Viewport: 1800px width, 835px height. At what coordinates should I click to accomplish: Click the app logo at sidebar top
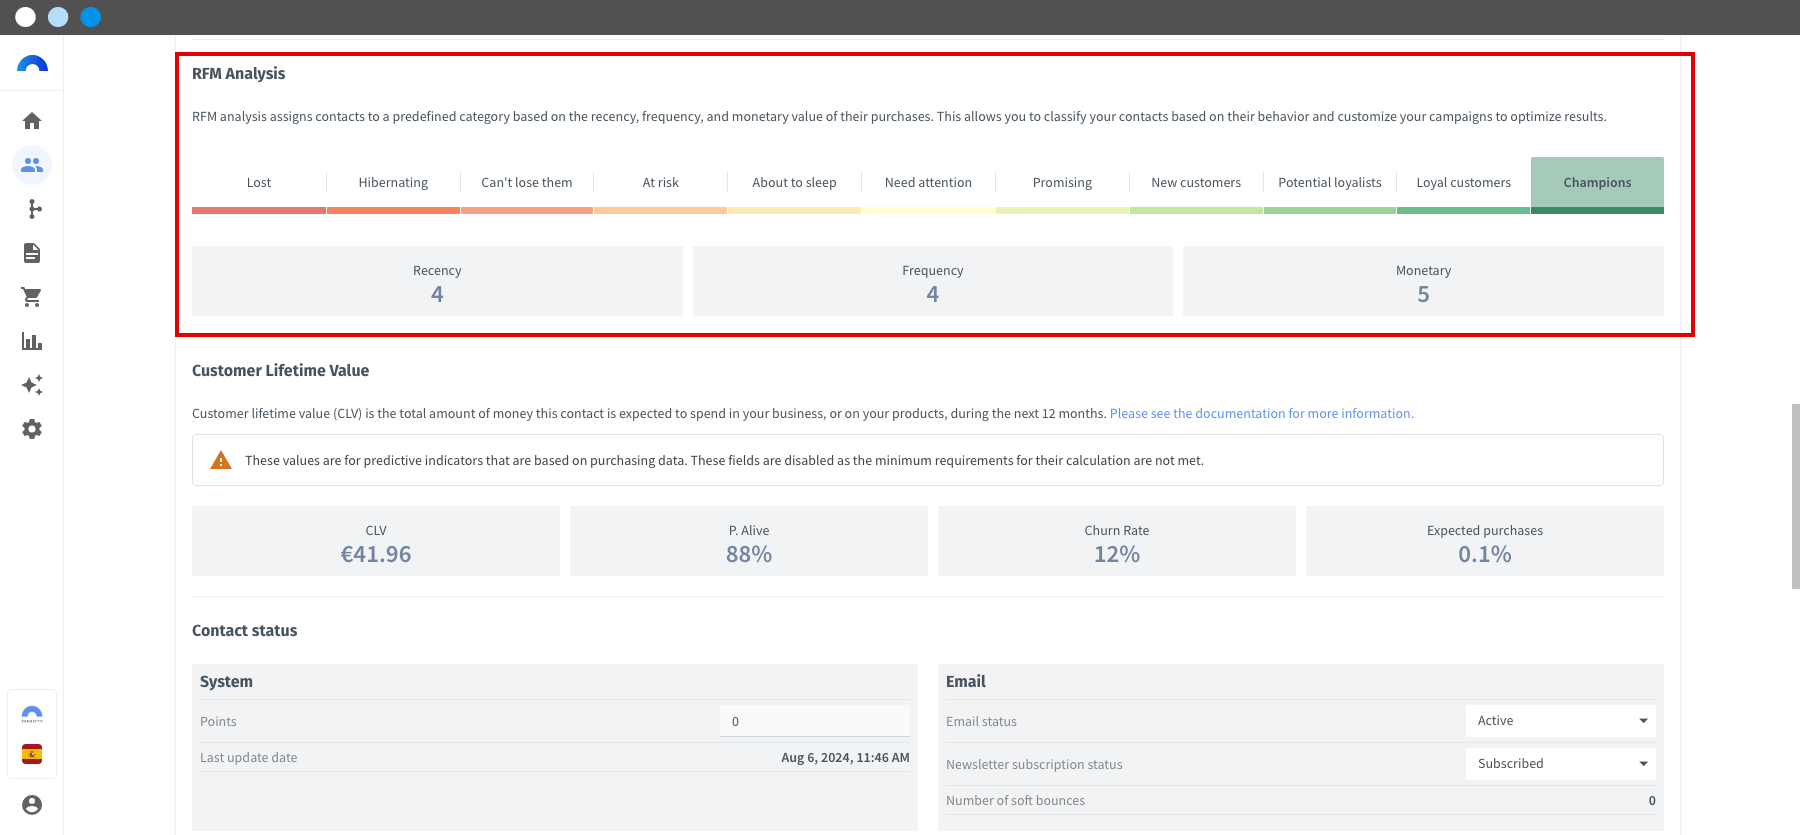click(32, 64)
